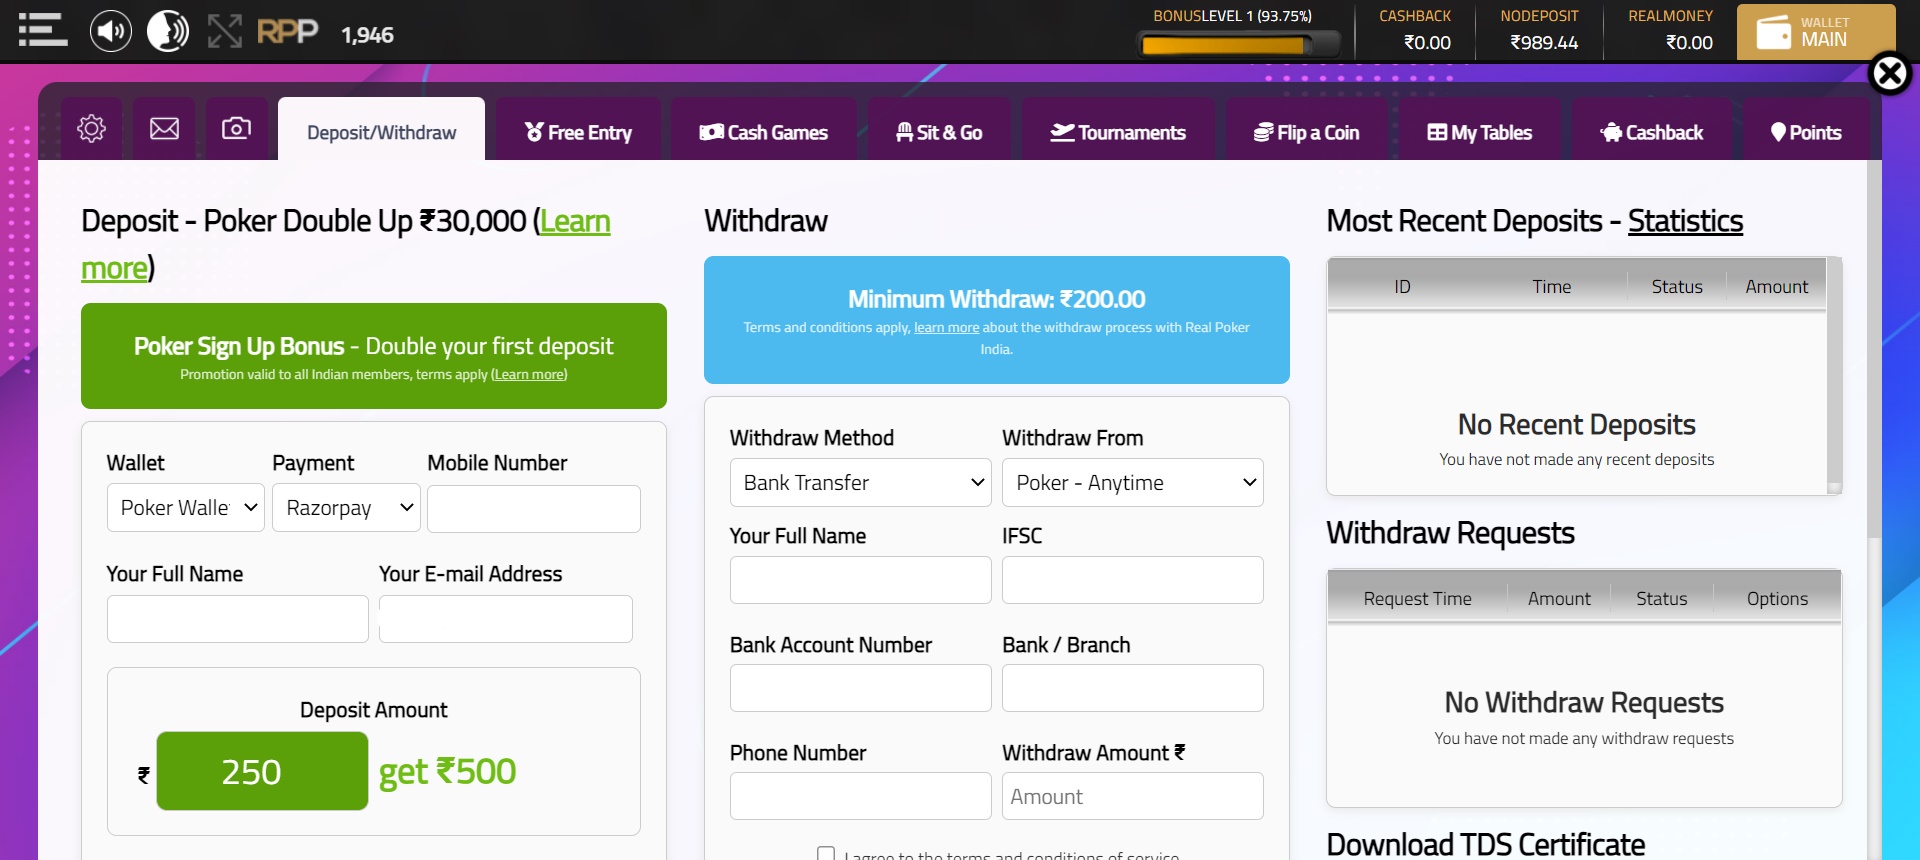Open the envelope messages icon

click(164, 129)
